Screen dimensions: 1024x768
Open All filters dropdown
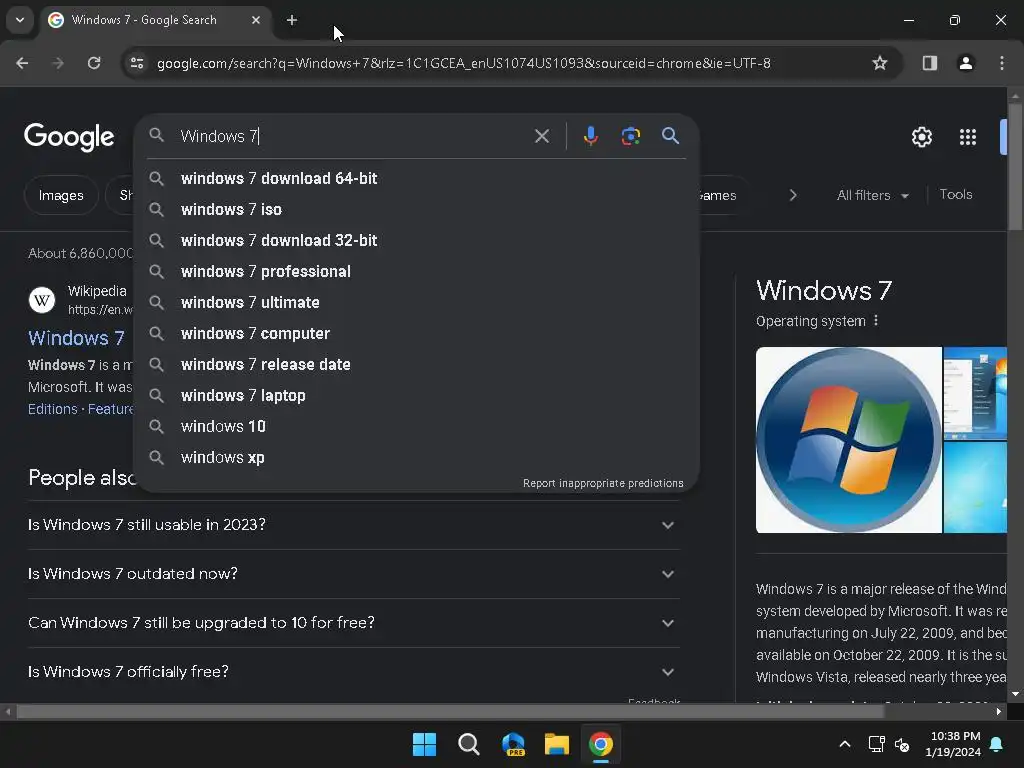pyautogui.click(x=872, y=195)
